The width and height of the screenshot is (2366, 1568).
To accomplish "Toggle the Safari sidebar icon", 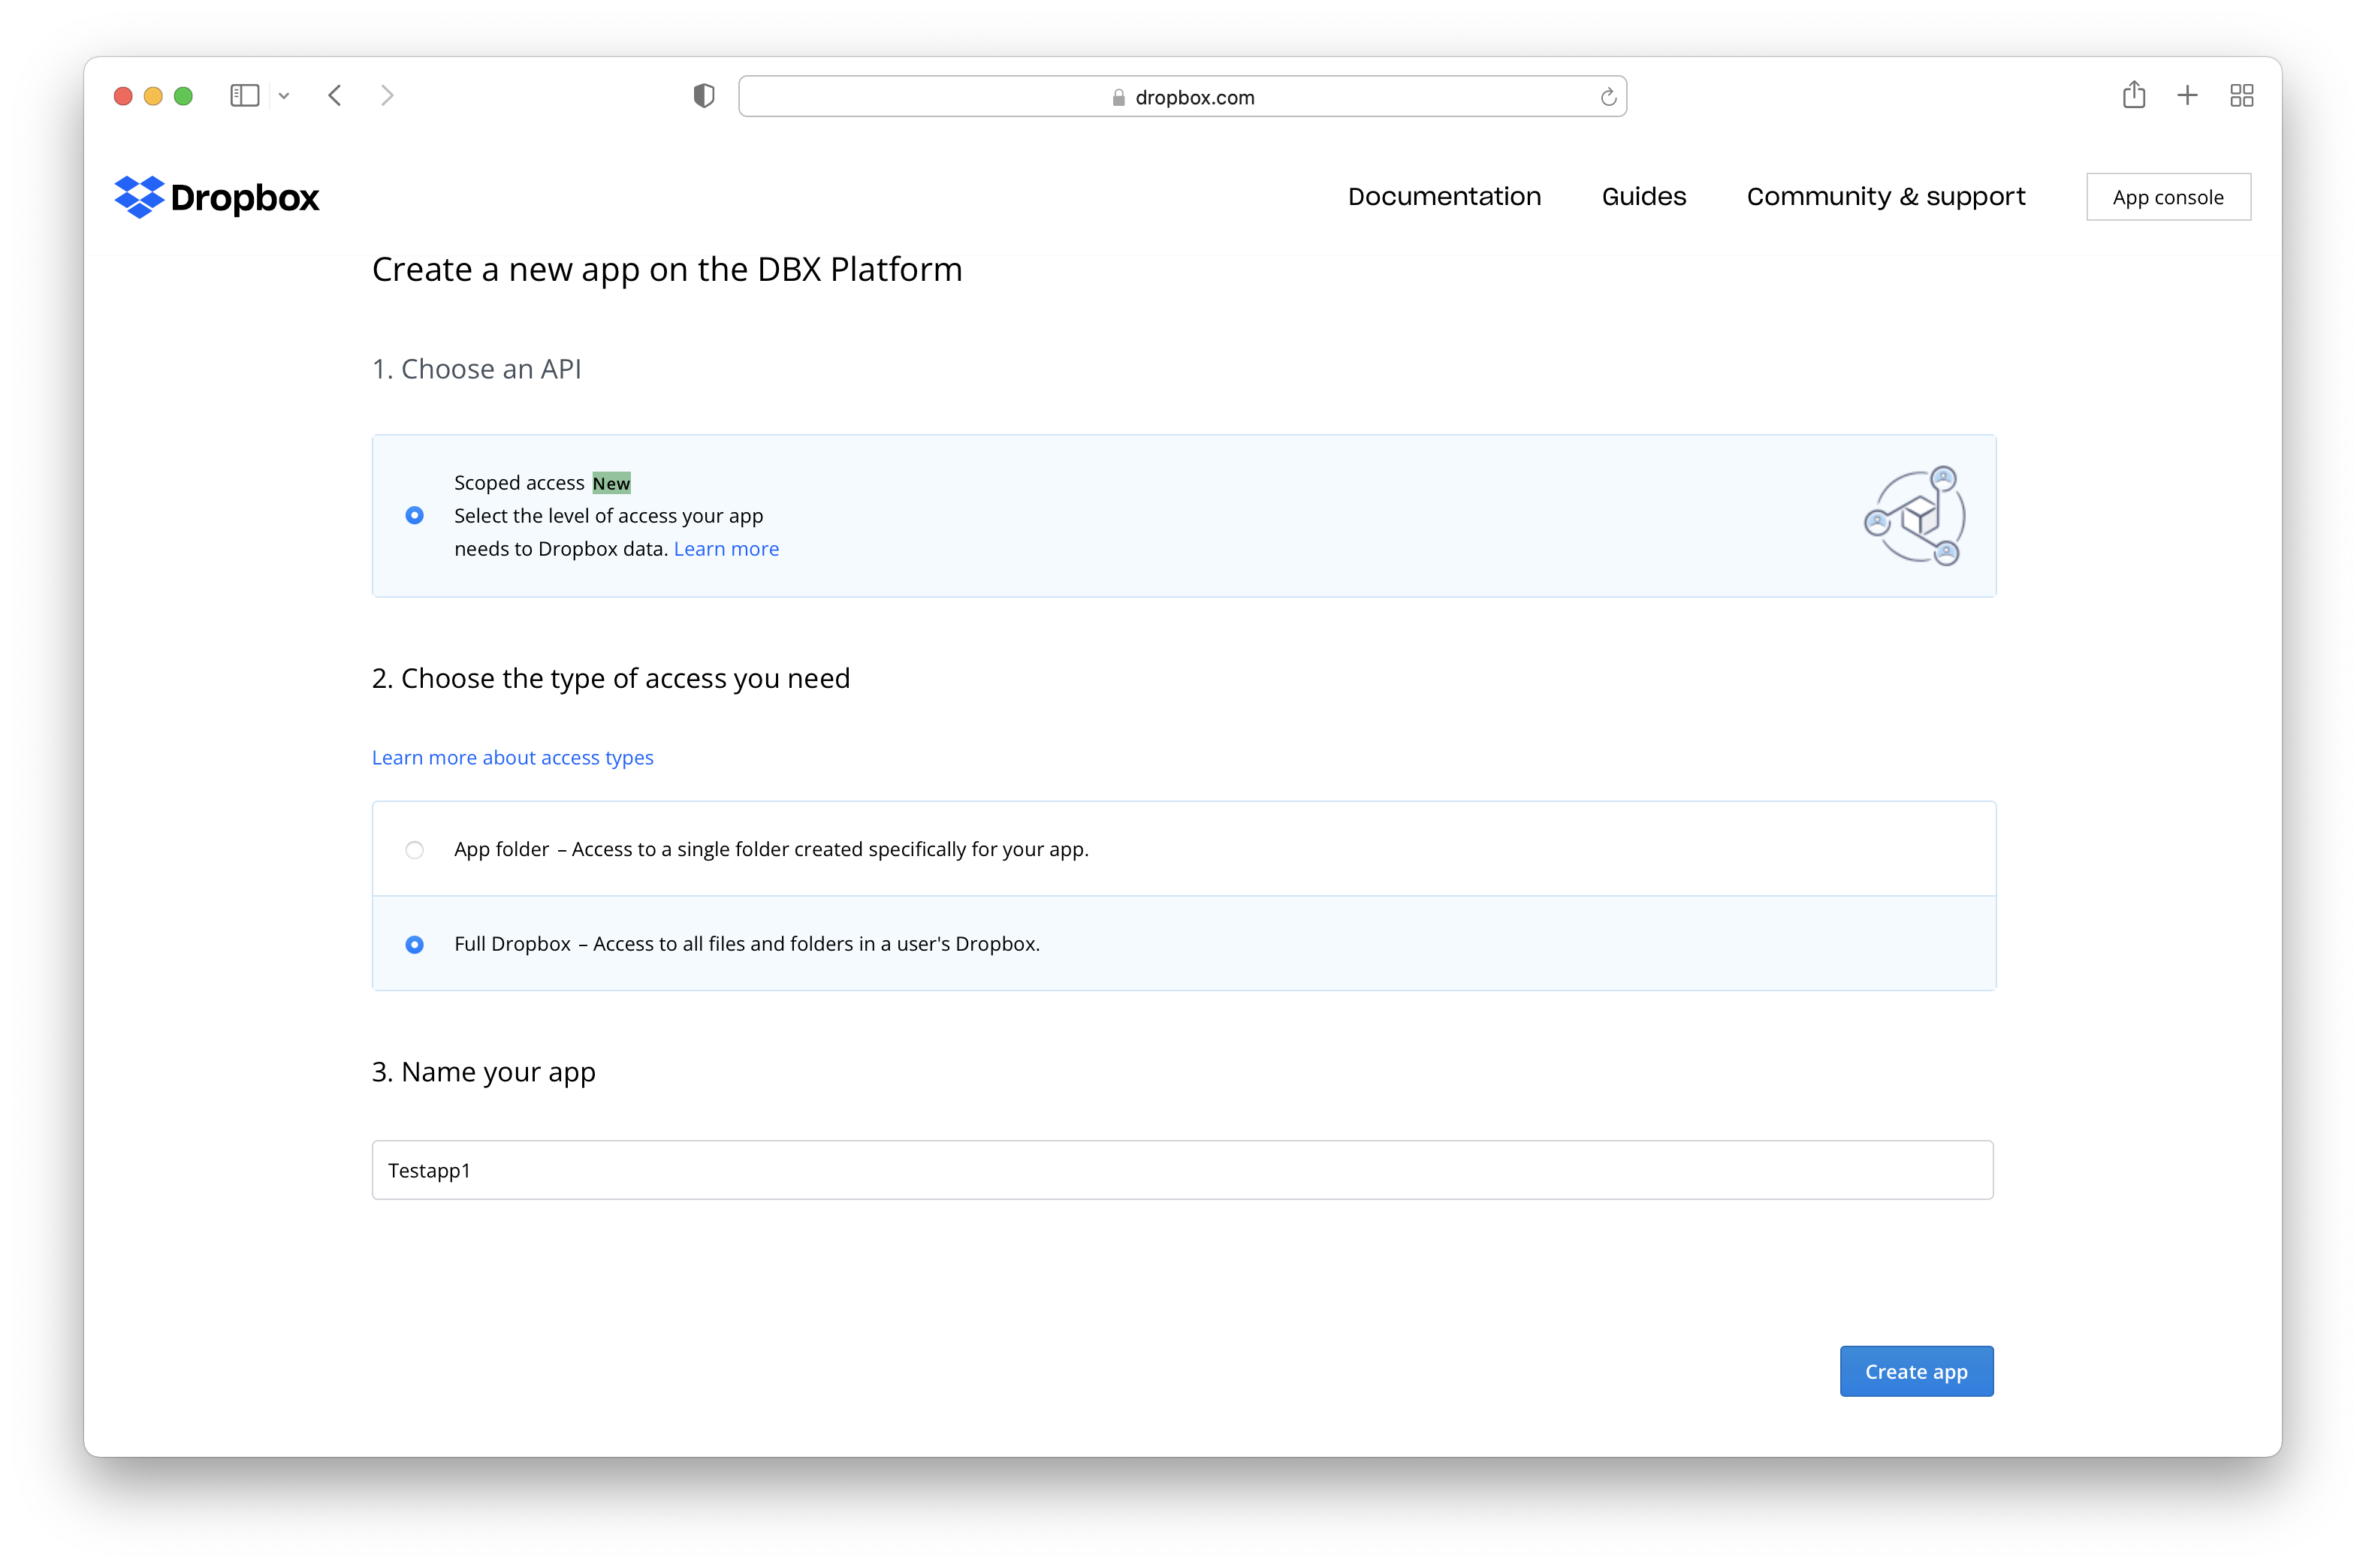I will click(245, 96).
